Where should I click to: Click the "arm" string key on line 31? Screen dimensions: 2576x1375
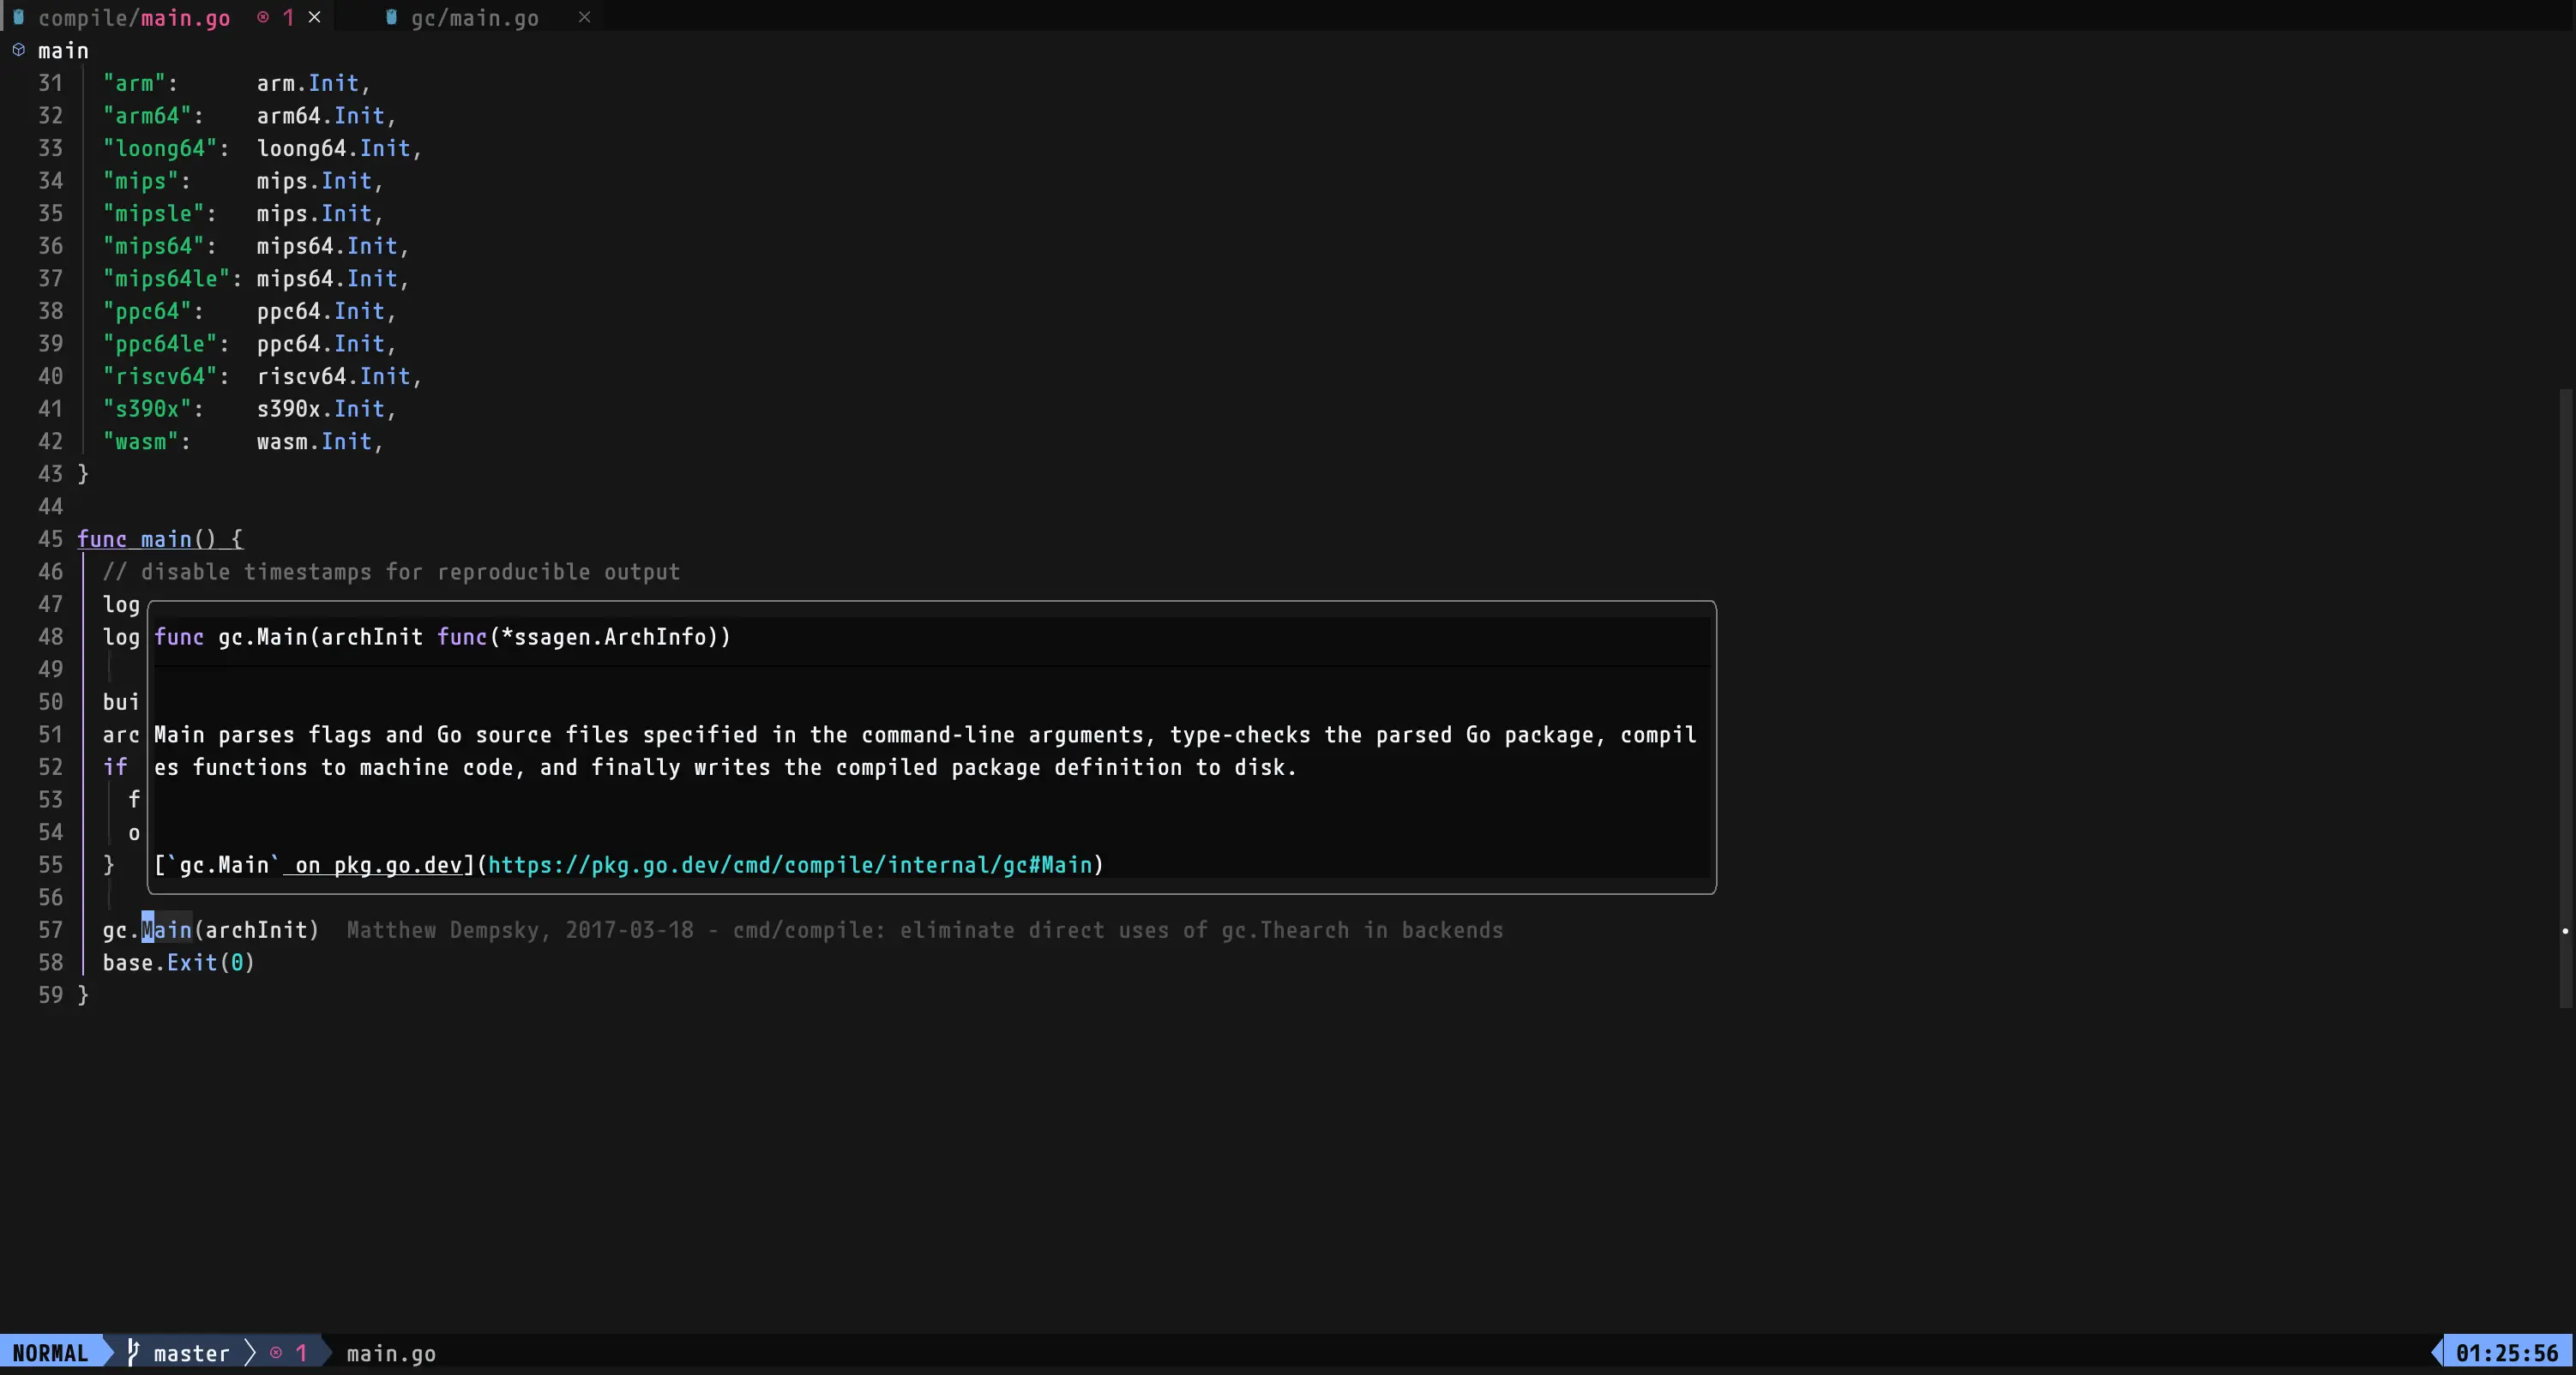[134, 83]
